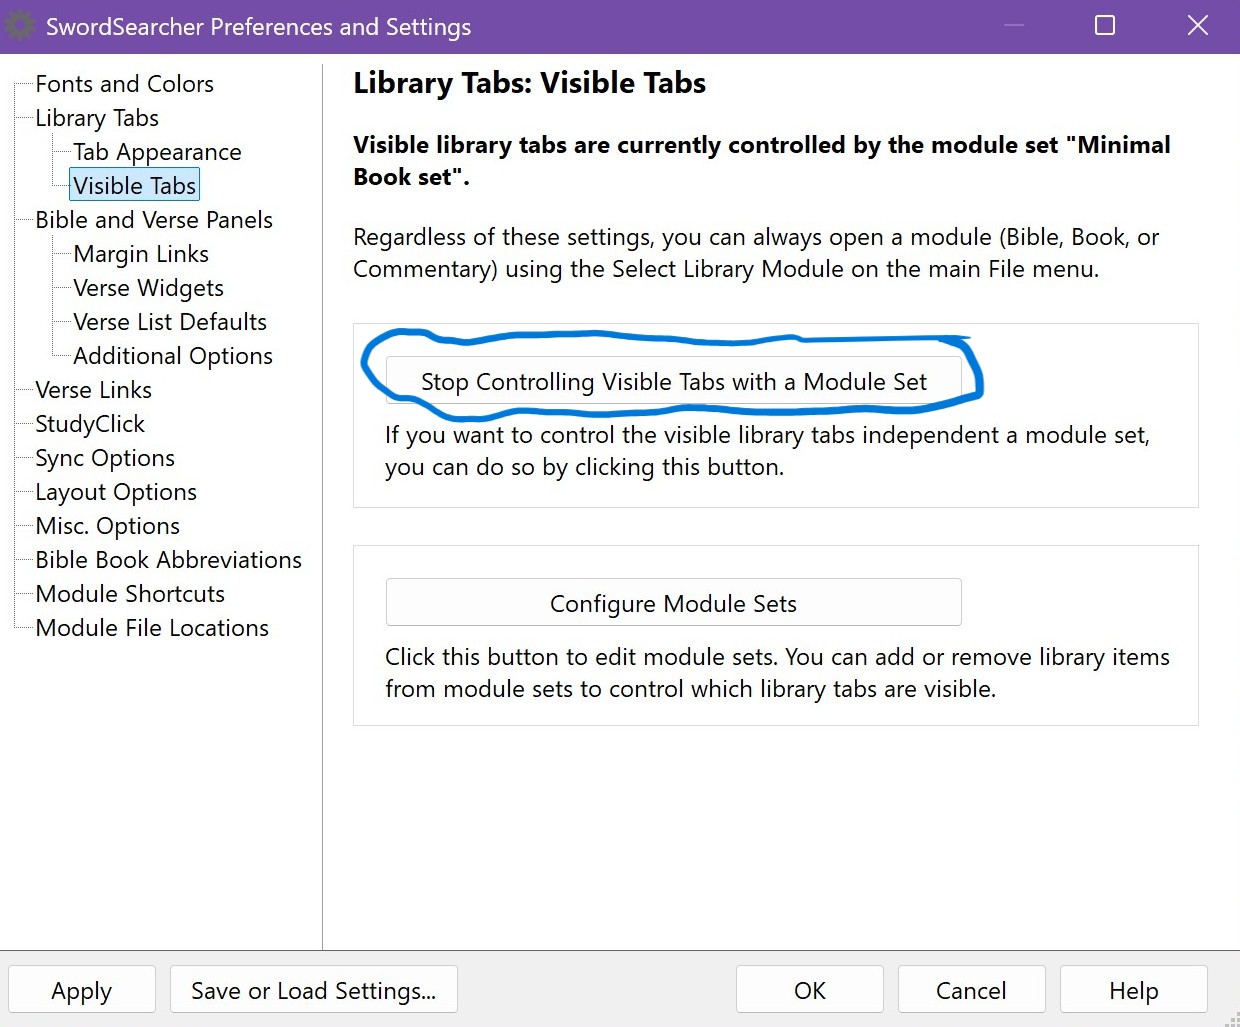
Task: Open Tab Appearance settings
Action: tap(157, 152)
